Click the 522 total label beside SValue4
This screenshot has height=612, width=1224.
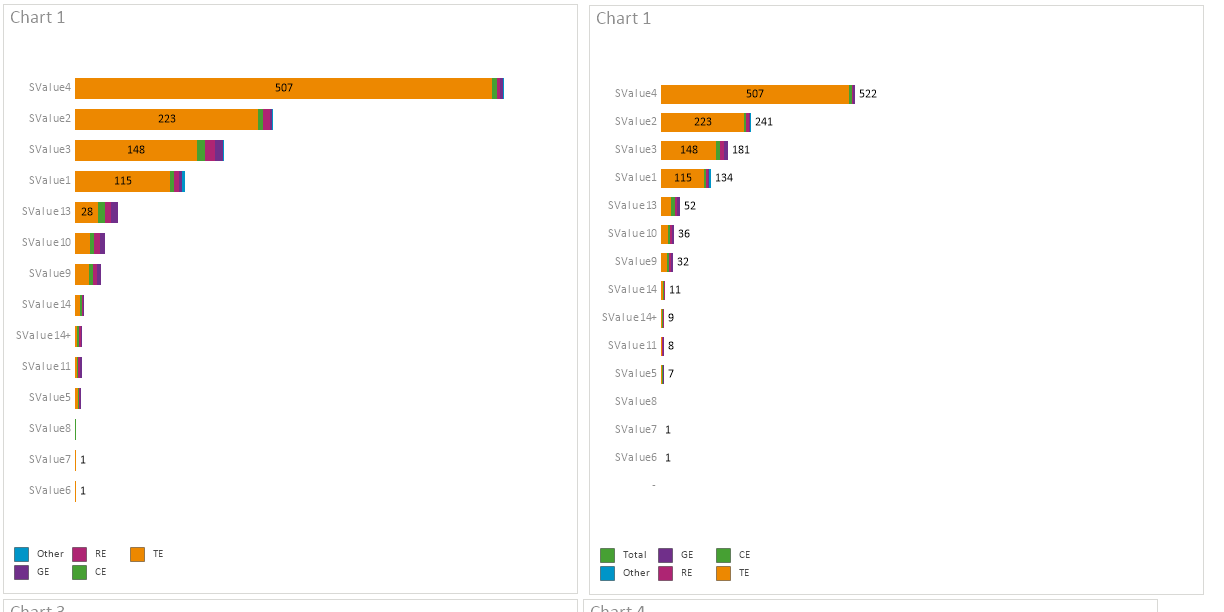[x=868, y=94]
